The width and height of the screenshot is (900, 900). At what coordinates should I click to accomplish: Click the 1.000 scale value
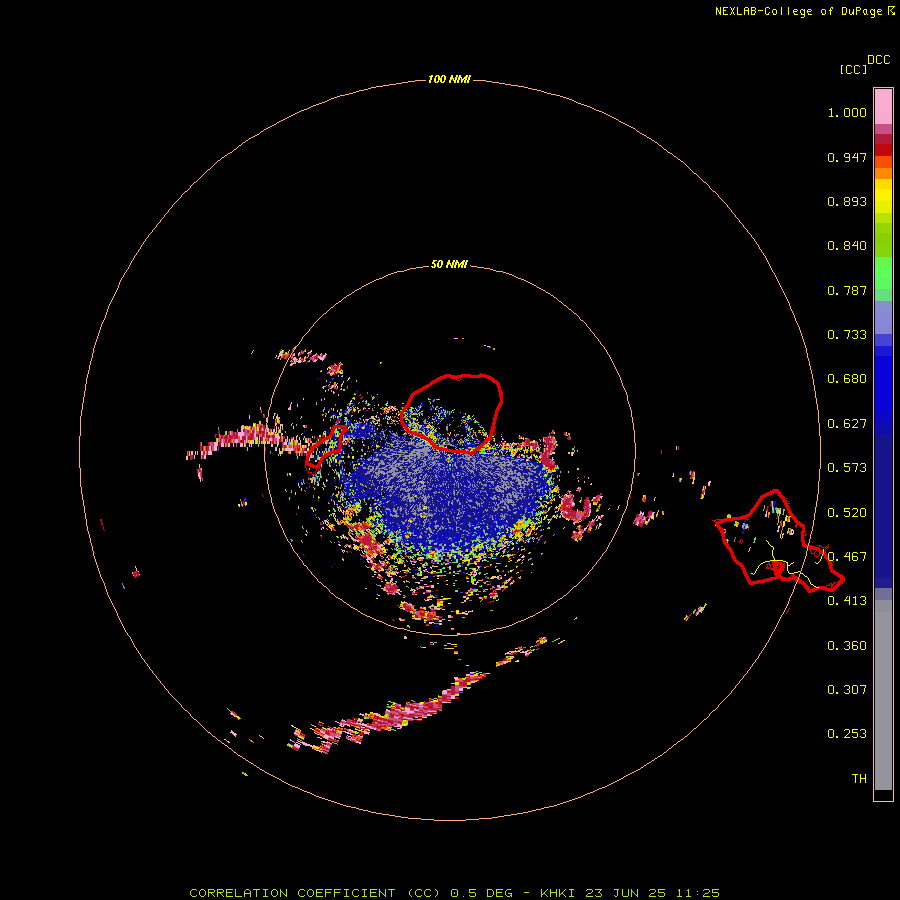847,112
